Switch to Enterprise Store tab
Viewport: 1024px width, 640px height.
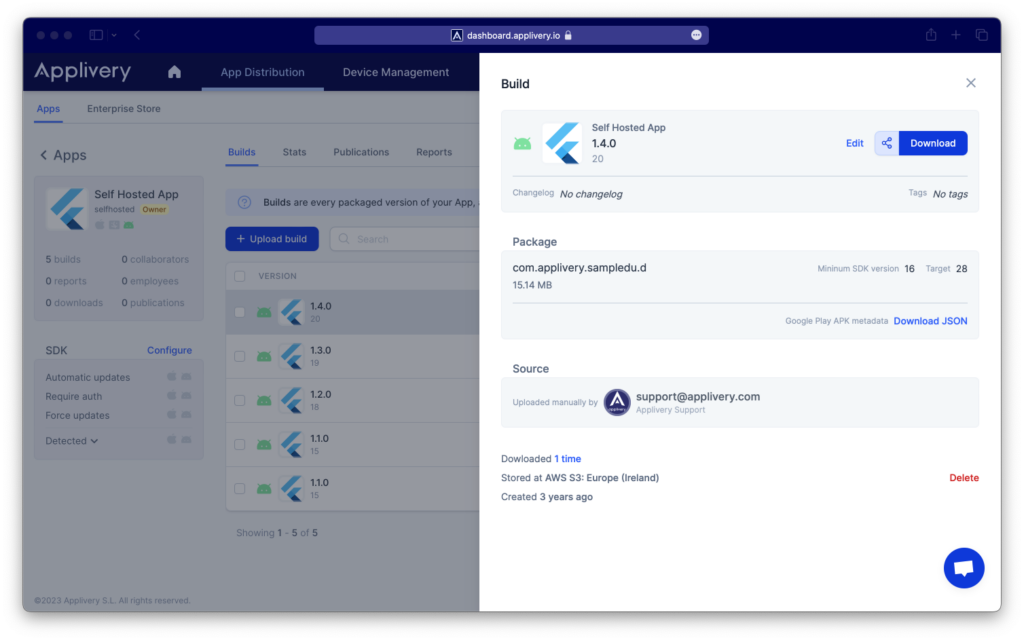click(x=123, y=108)
